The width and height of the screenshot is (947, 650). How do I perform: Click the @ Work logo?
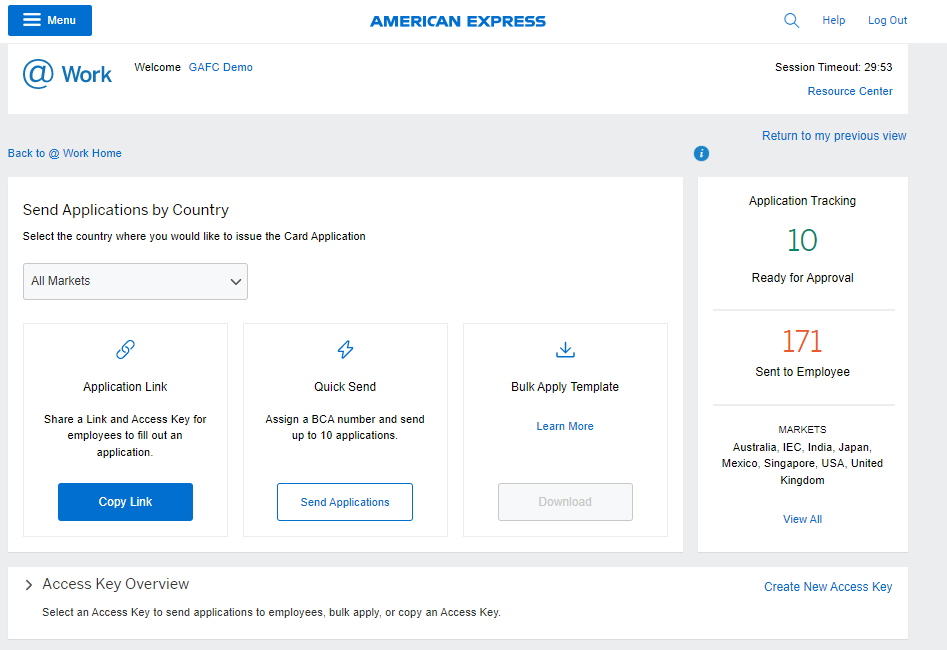67,74
